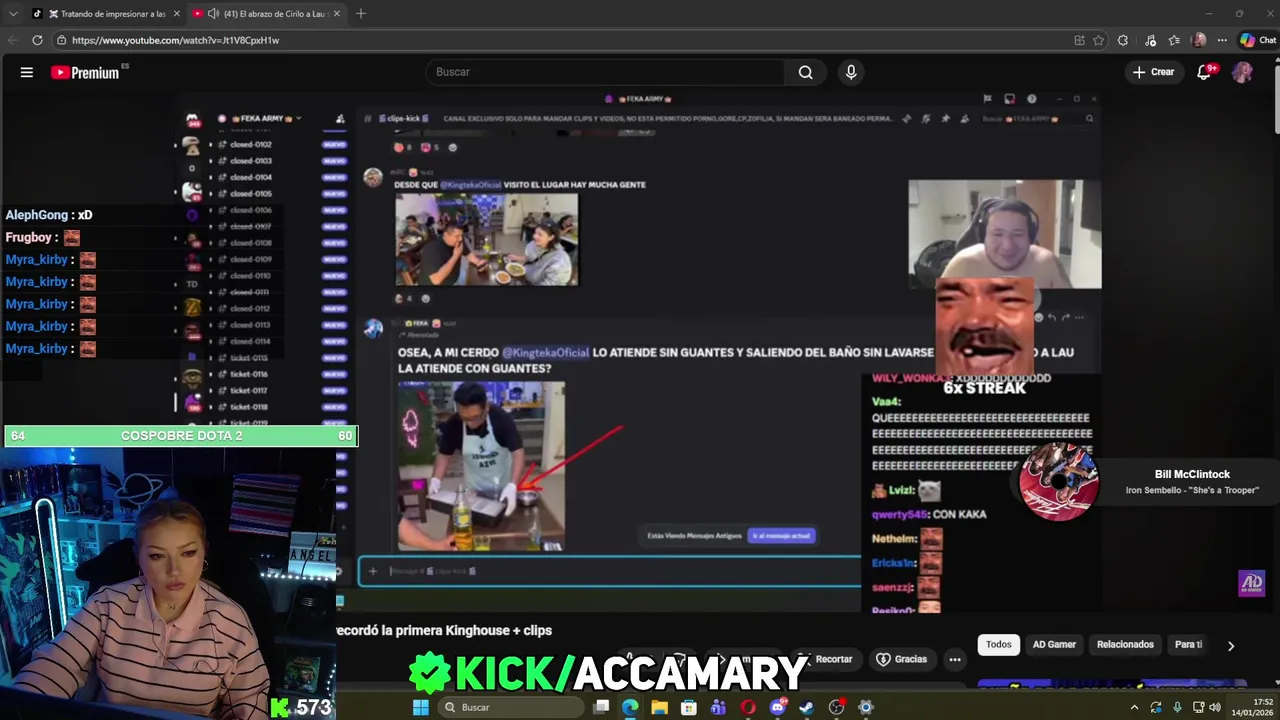Viewport: 1280px width, 720px height.
Task: Open Opera browser from taskbar
Action: pyautogui.click(x=748, y=707)
